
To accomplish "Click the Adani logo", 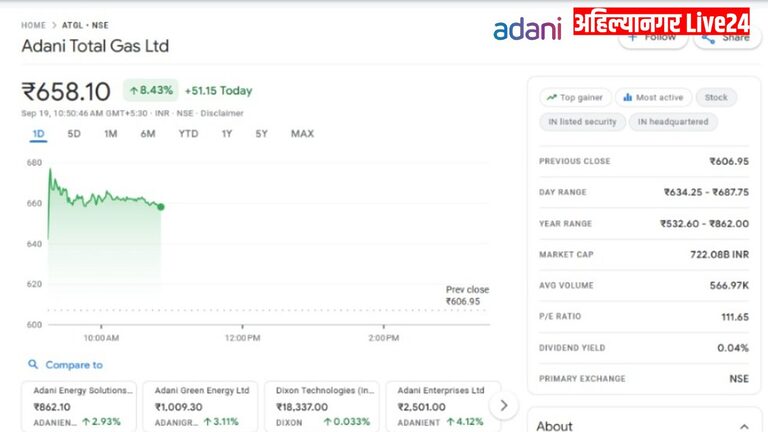I will click(527, 28).
